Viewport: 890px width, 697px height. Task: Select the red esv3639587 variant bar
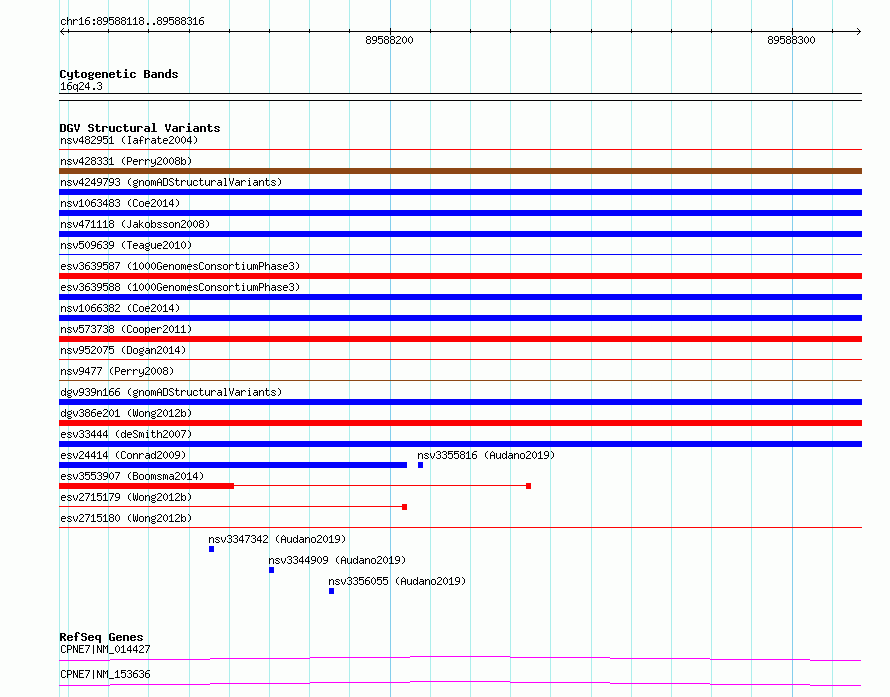[x=460, y=276]
